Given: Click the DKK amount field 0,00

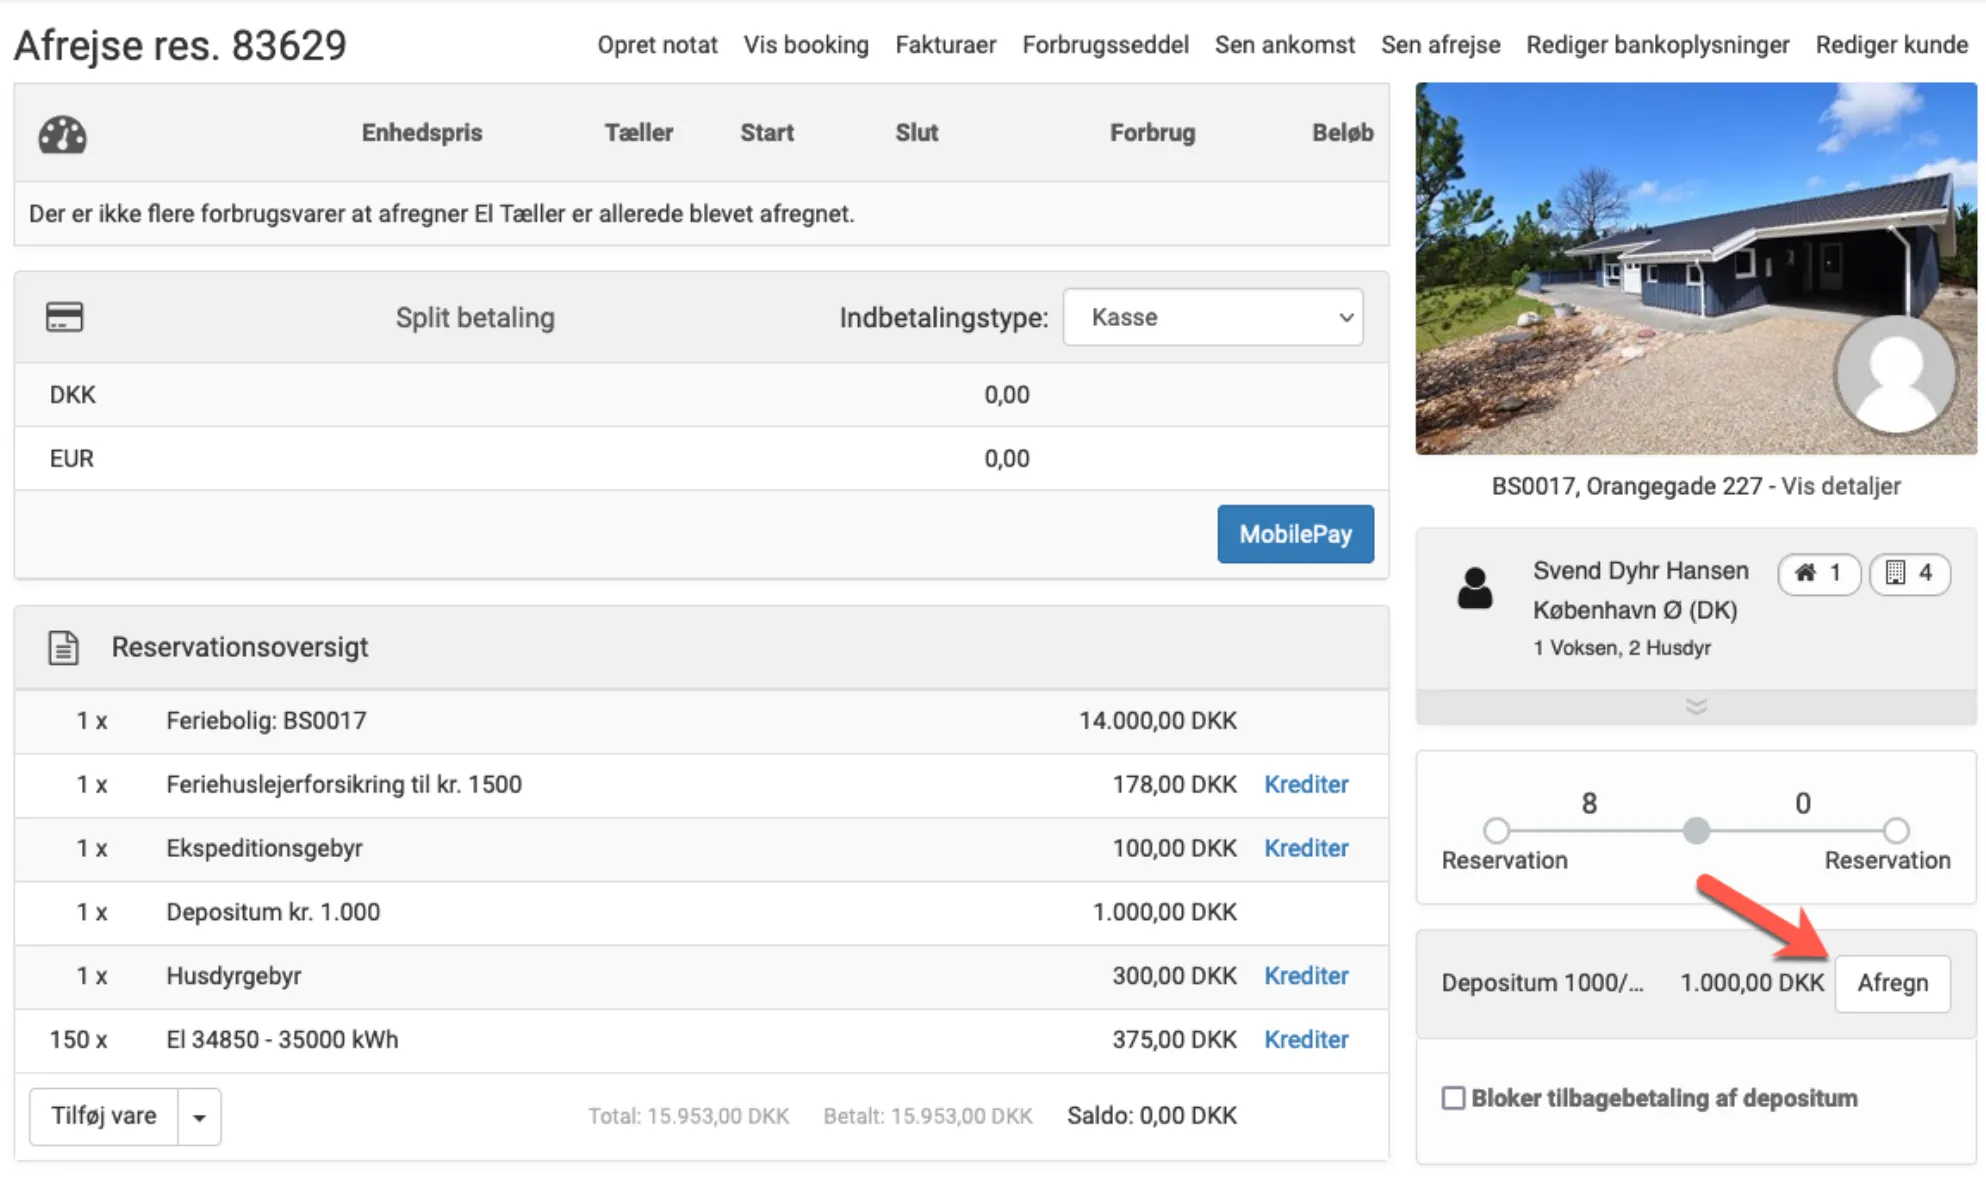Looking at the screenshot, I should [x=1006, y=395].
